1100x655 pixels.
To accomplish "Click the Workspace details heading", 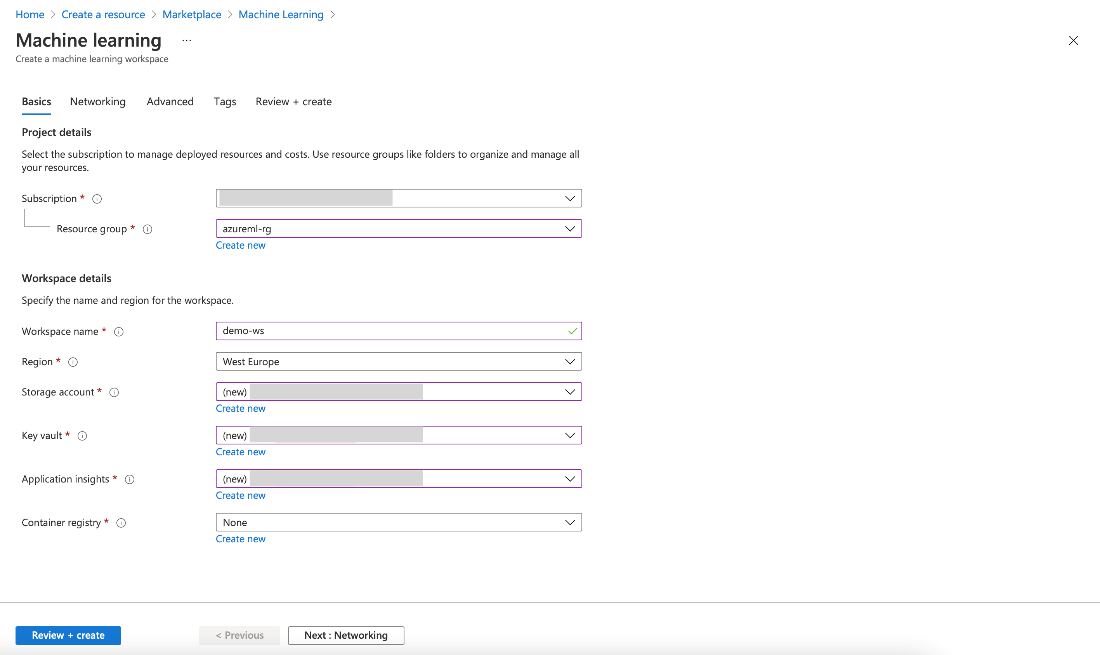I will tap(67, 278).
